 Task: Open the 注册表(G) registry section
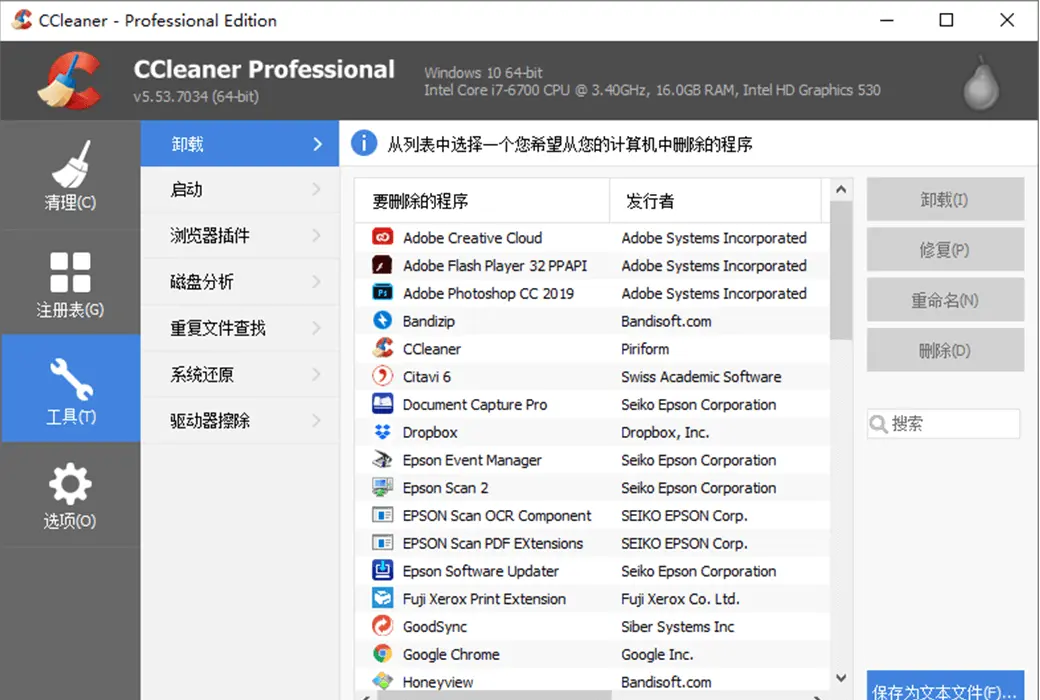pos(70,284)
